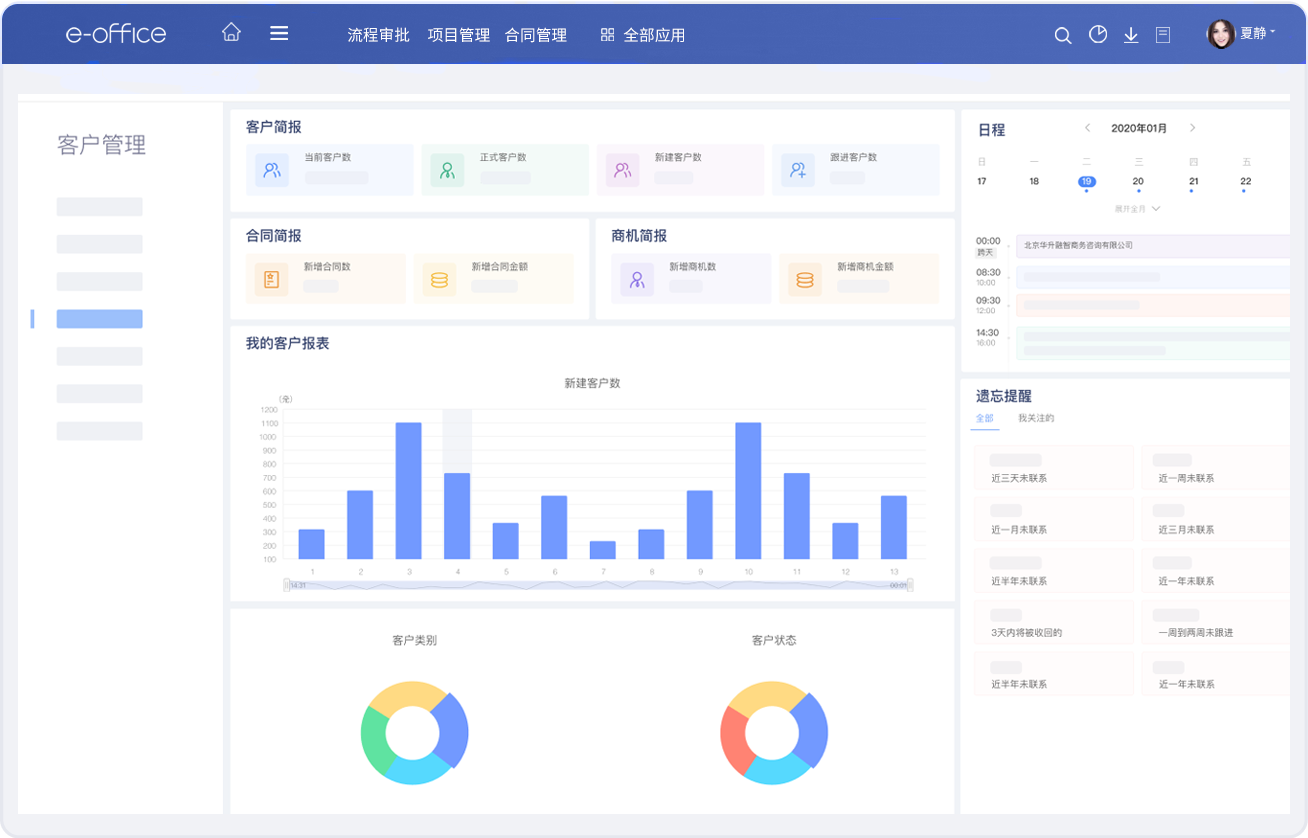Open 全部应用 apps grid
The height and width of the screenshot is (838, 1308).
[x=643, y=35]
